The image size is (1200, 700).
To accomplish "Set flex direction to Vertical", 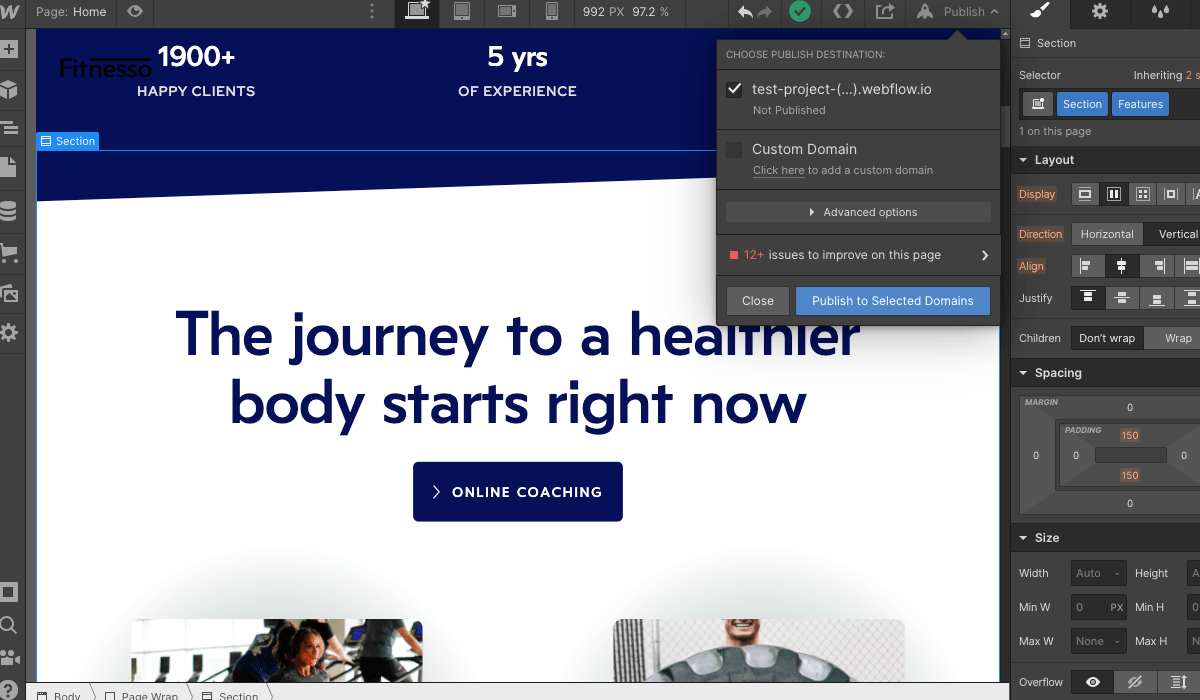I will (1173, 234).
